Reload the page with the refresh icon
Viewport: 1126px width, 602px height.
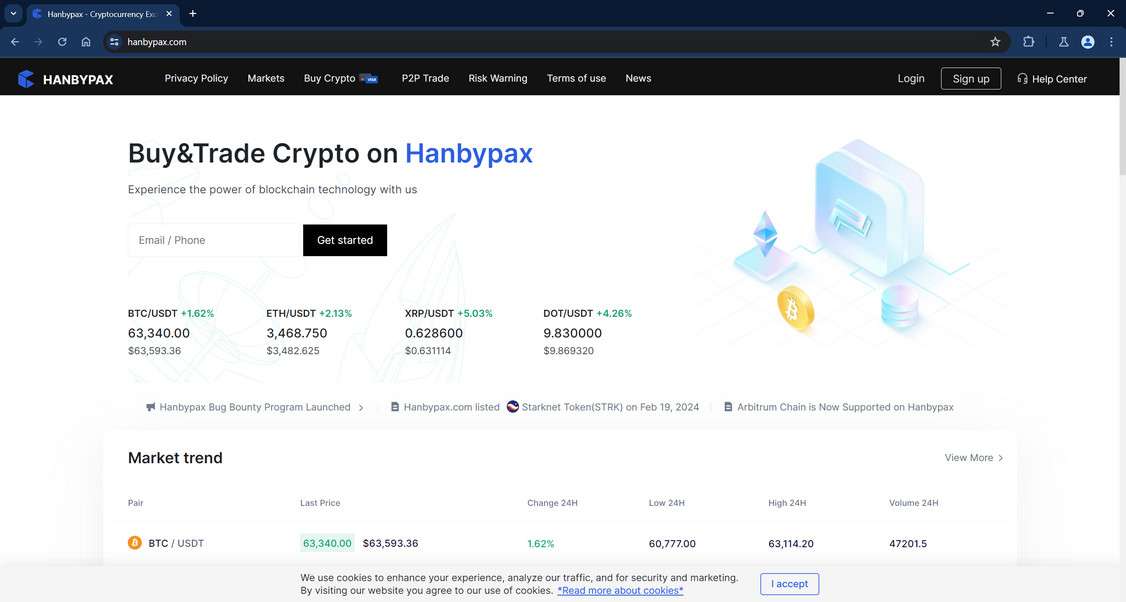click(62, 42)
